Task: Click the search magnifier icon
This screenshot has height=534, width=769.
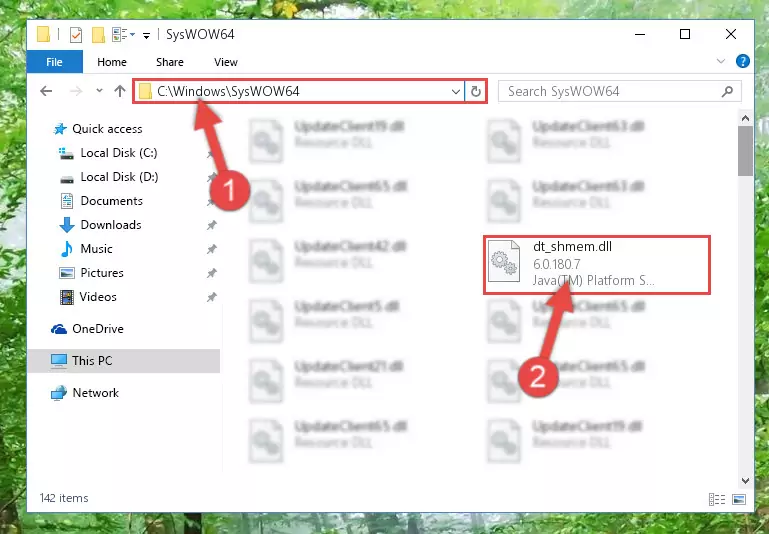Action: tap(727, 91)
